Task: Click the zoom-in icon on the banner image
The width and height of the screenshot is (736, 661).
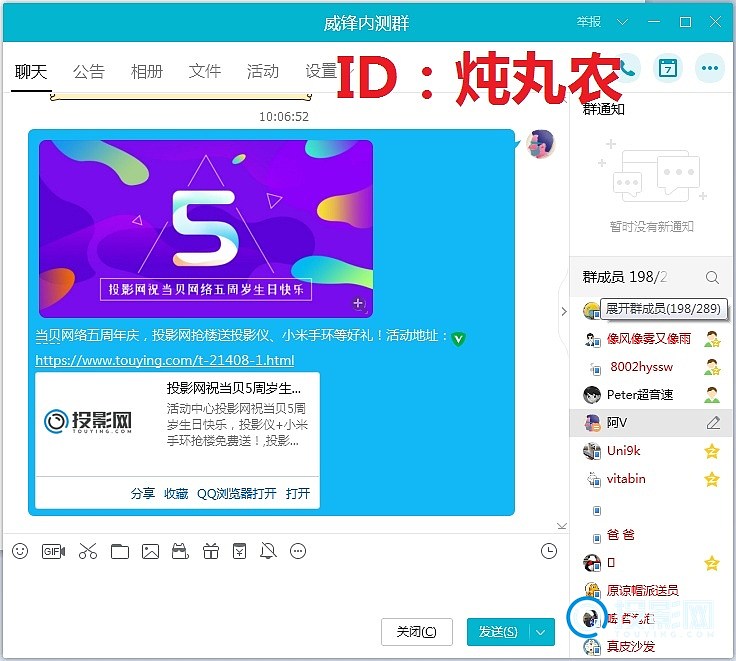Action: [x=359, y=304]
